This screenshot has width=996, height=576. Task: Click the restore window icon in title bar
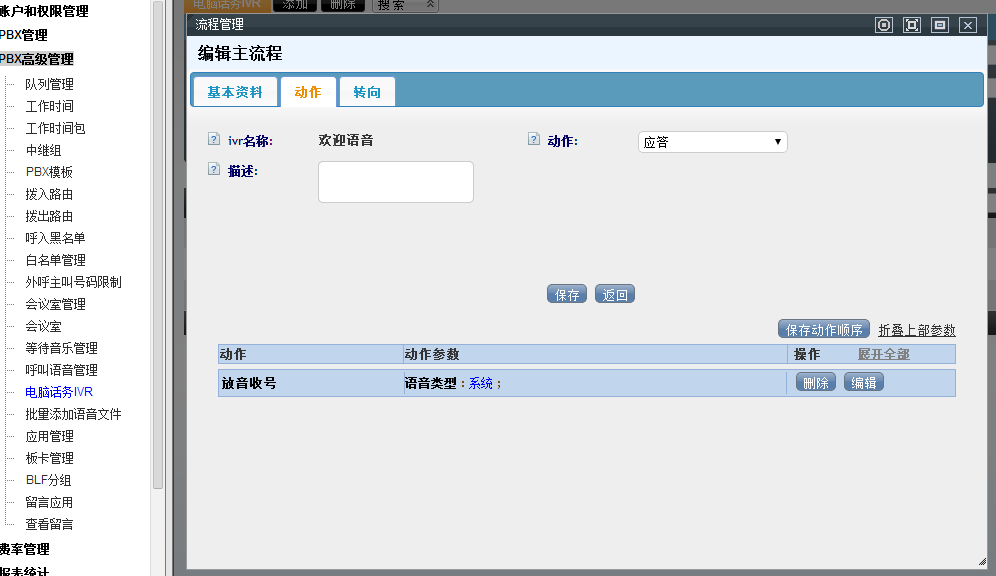[940, 25]
